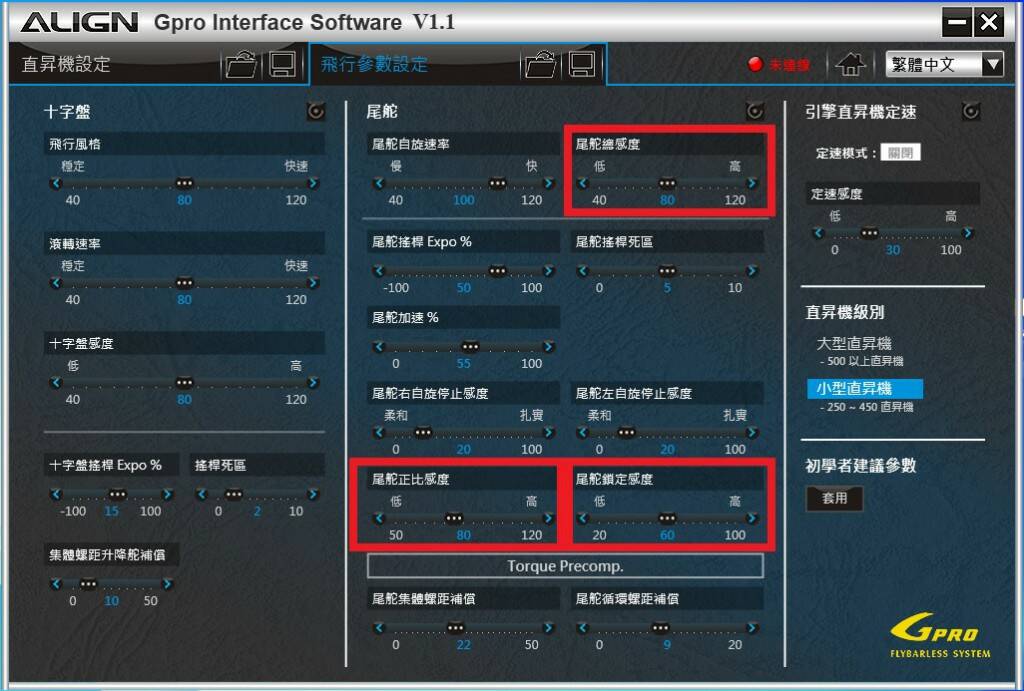Click 尾舵搖桿死區 slider handle
The height and width of the screenshot is (691, 1024).
tap(667, 271)
